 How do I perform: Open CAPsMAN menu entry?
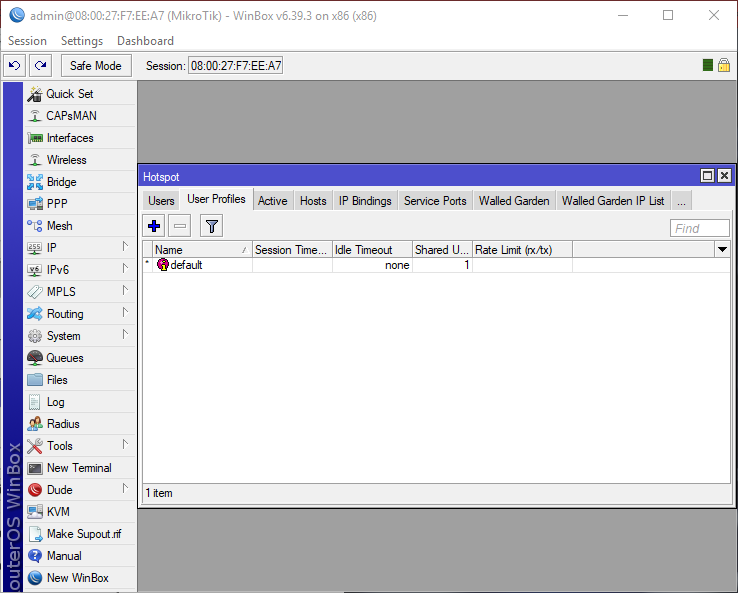(x=80, y=116)
